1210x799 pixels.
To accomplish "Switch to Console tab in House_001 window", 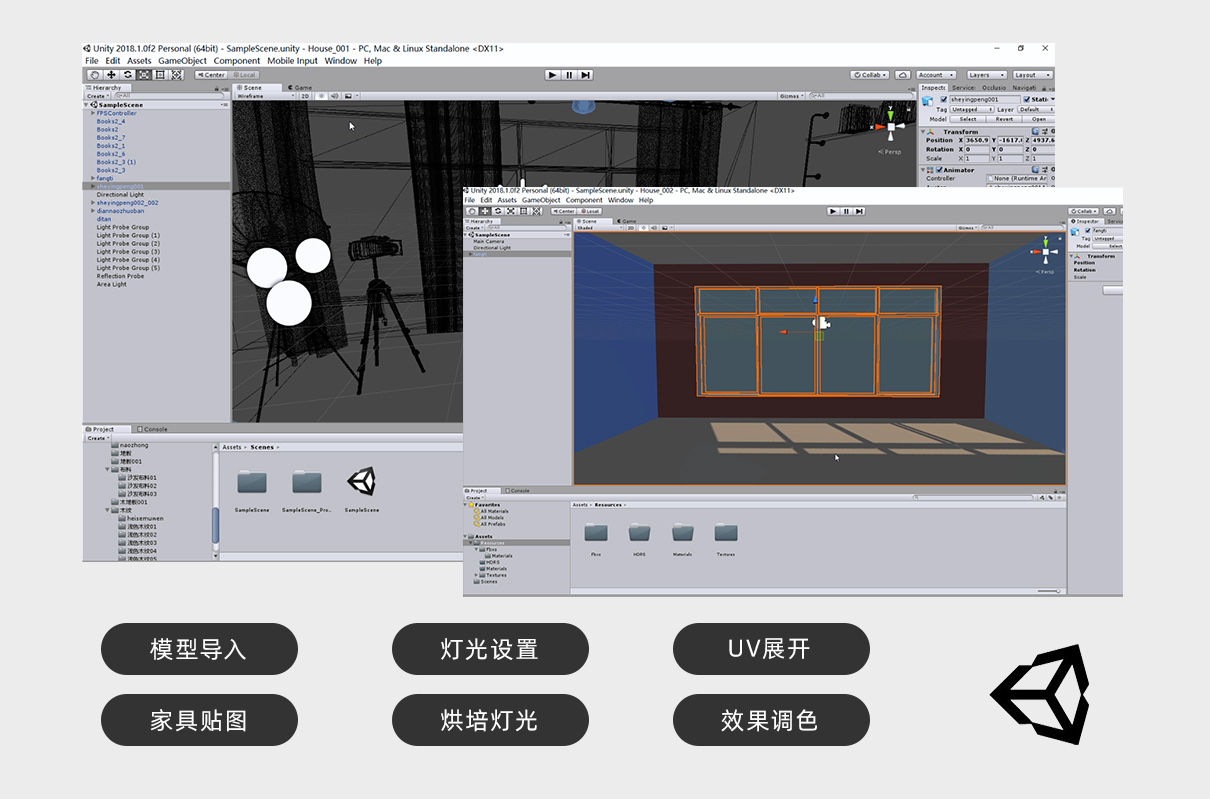I will click(153, 429).
